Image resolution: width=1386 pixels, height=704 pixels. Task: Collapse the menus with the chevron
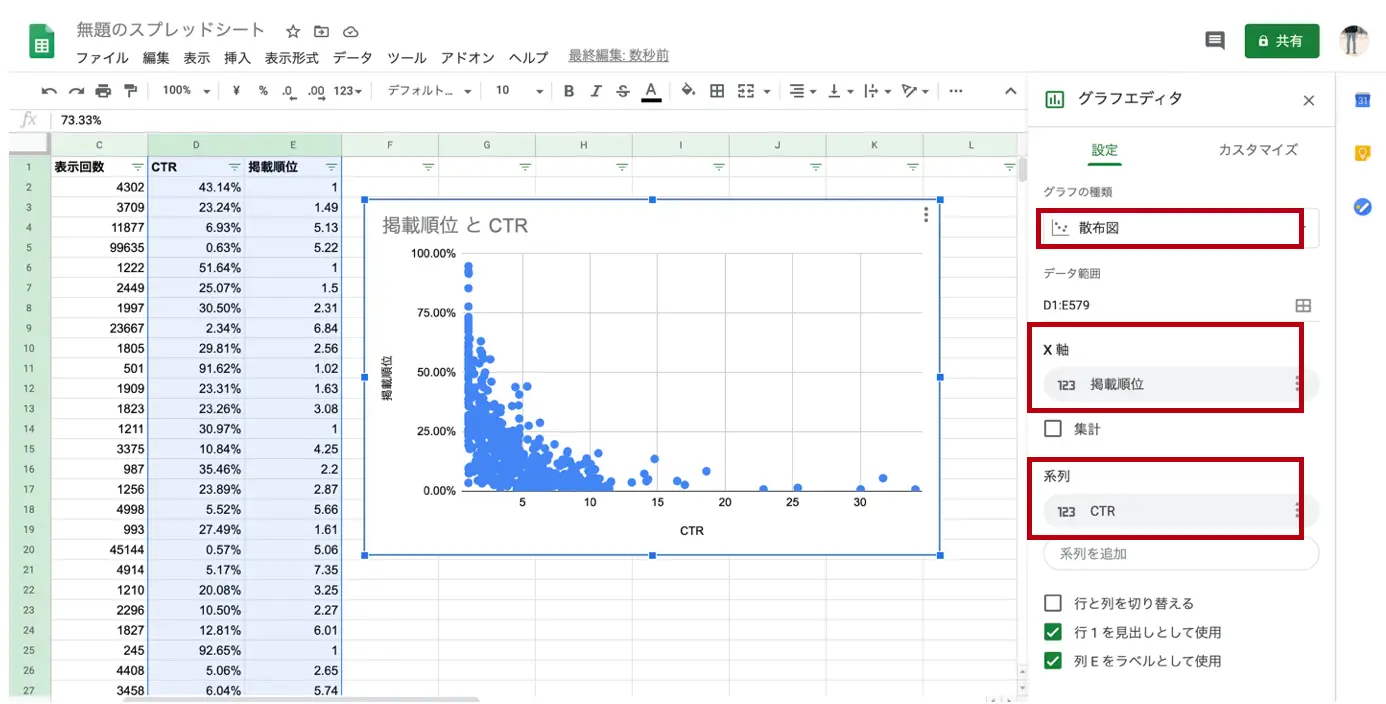pyautogui.click(x=1010, y=91)
